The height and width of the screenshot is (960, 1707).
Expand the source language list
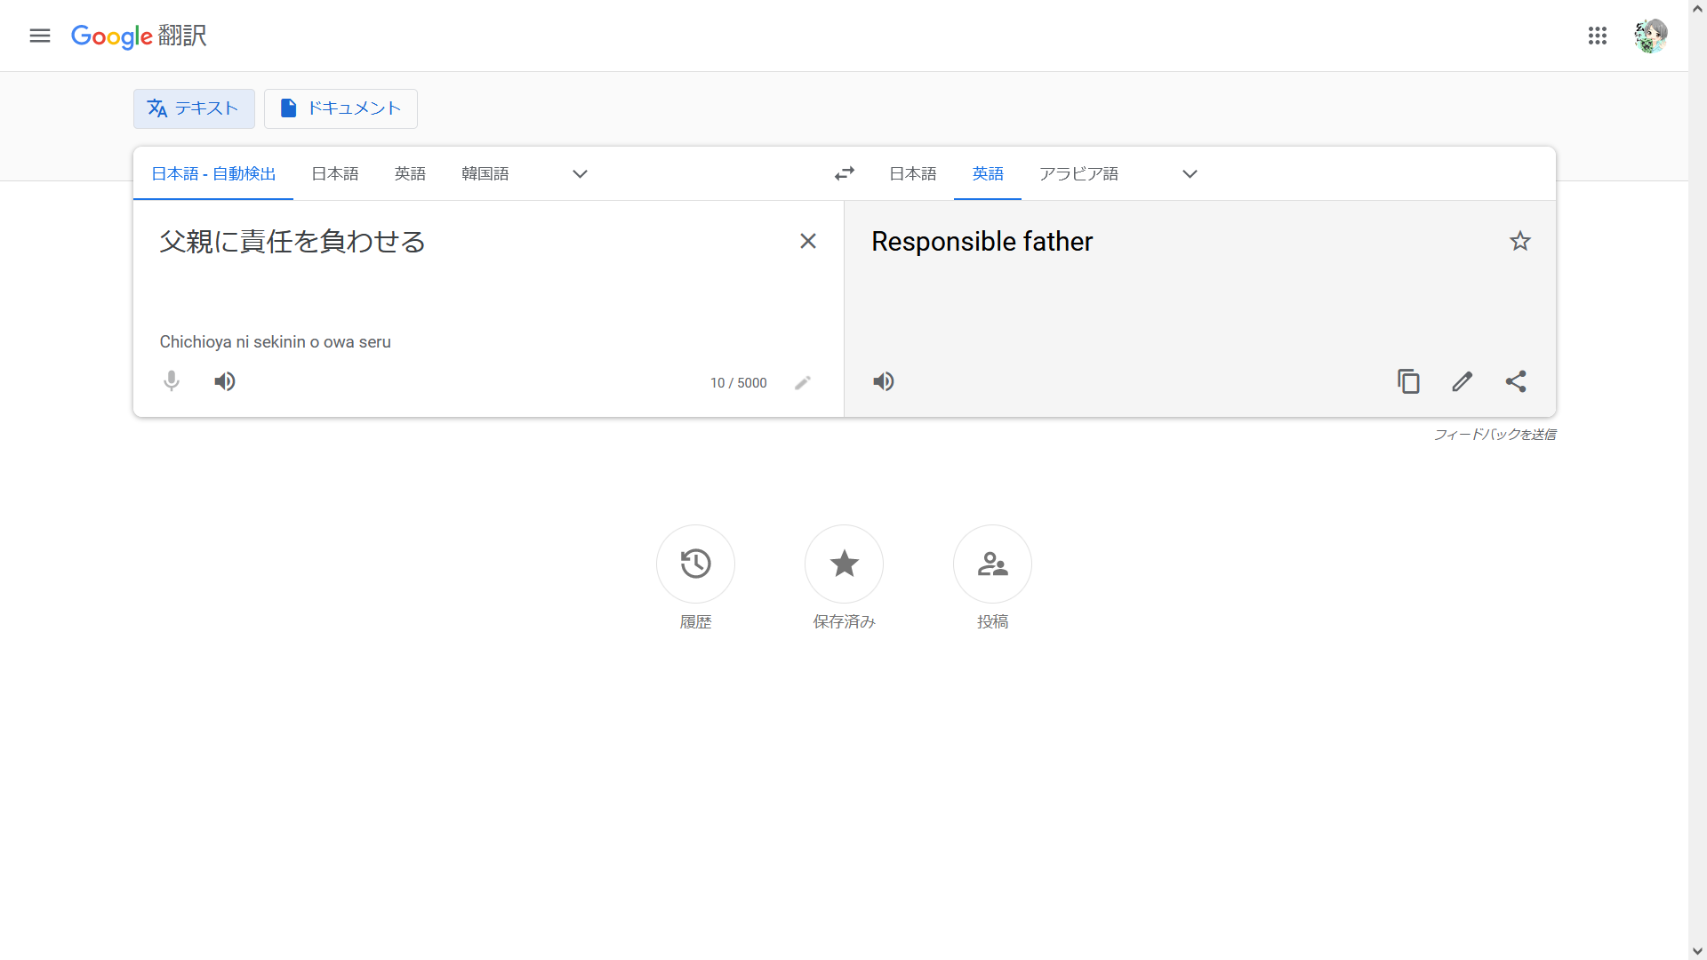tap(580, 174)
